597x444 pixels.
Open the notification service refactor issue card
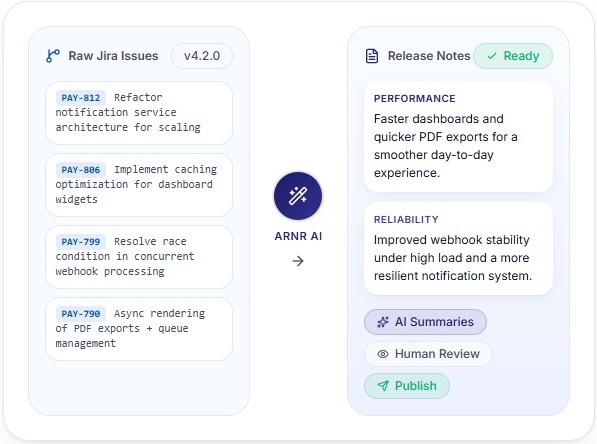[139, 113]
